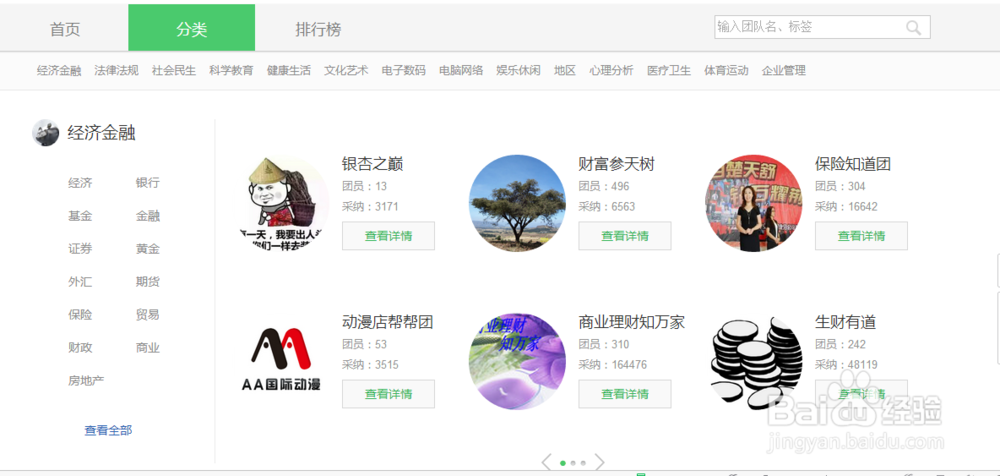Click the 期货 subcategory link
This screenshot has width=1000, height=476.
tap(148, 282)
